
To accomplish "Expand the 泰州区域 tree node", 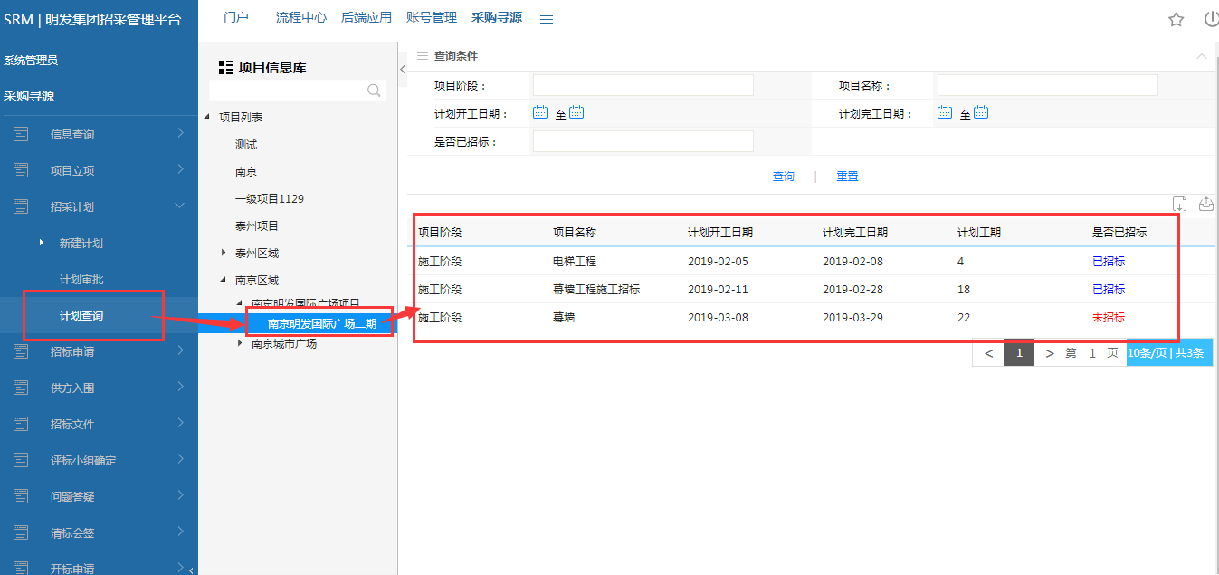I will tap(223, 253).
